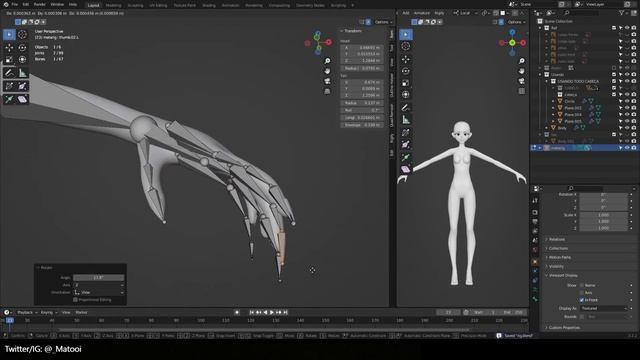Open the Object properties tab (orange square)
This screenshot has width=640, height=360.
tap(535, 262)
